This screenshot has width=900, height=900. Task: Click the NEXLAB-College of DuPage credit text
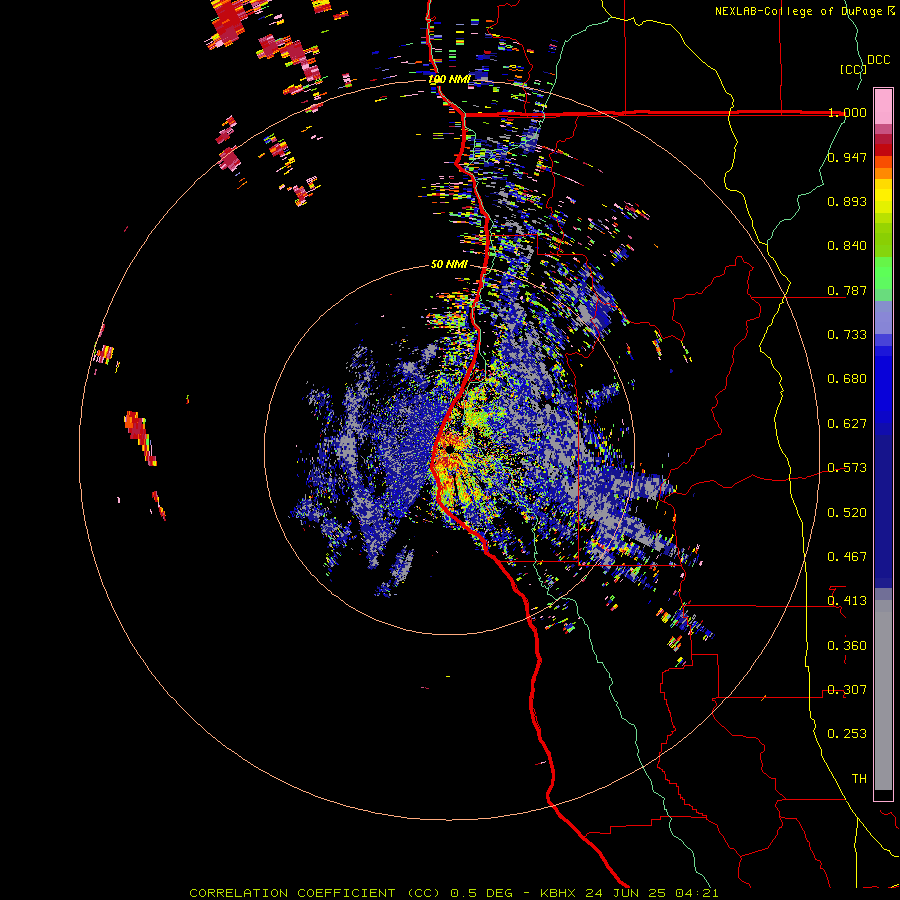click(799, 11)
